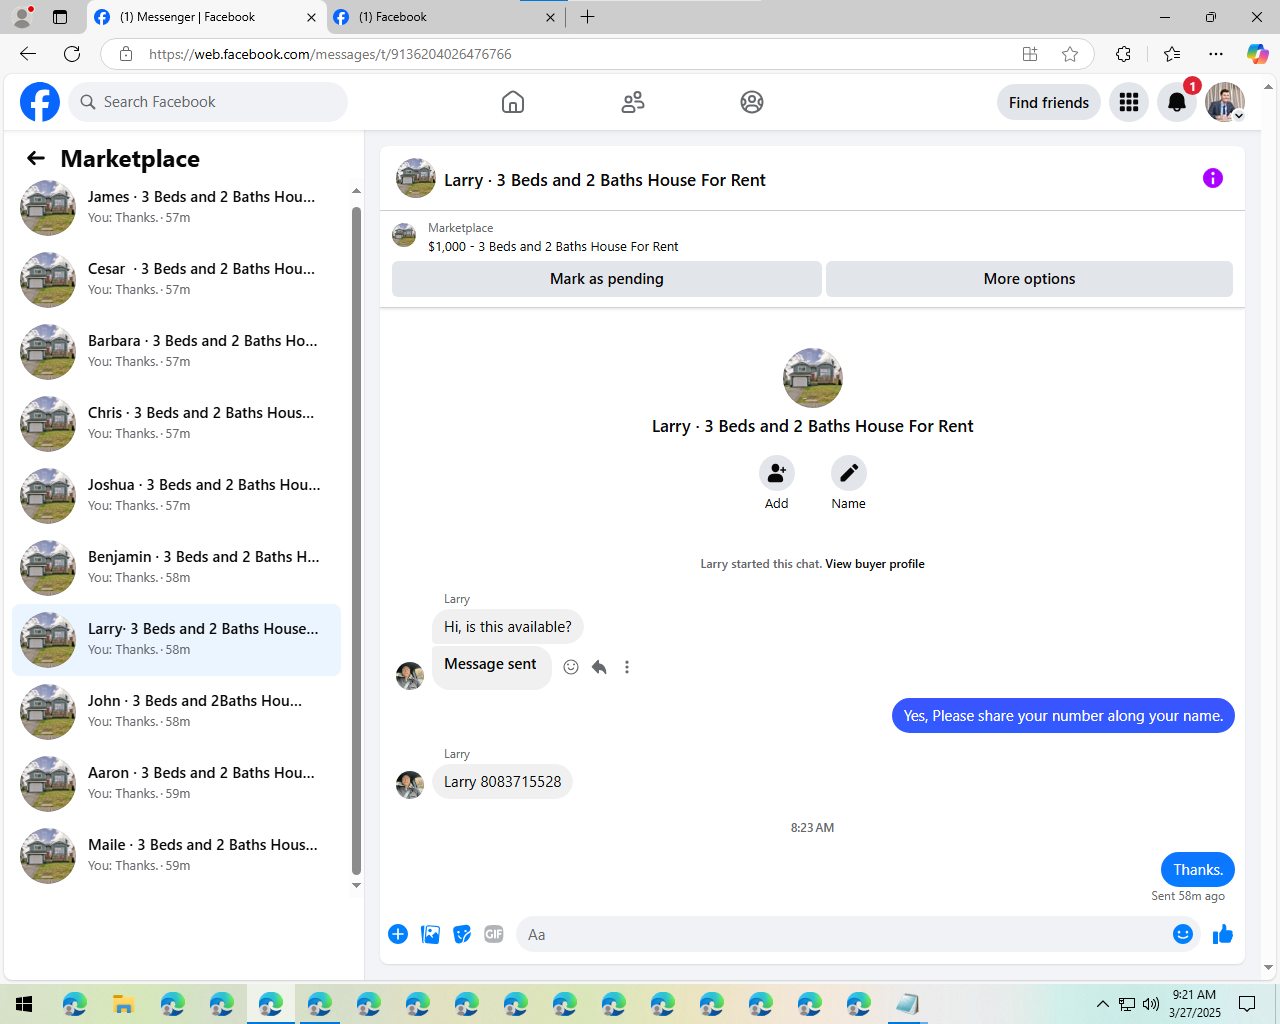Open the View buyer profile link
This screenshot has width=1280, height=1024.
(x=875, y=564)
